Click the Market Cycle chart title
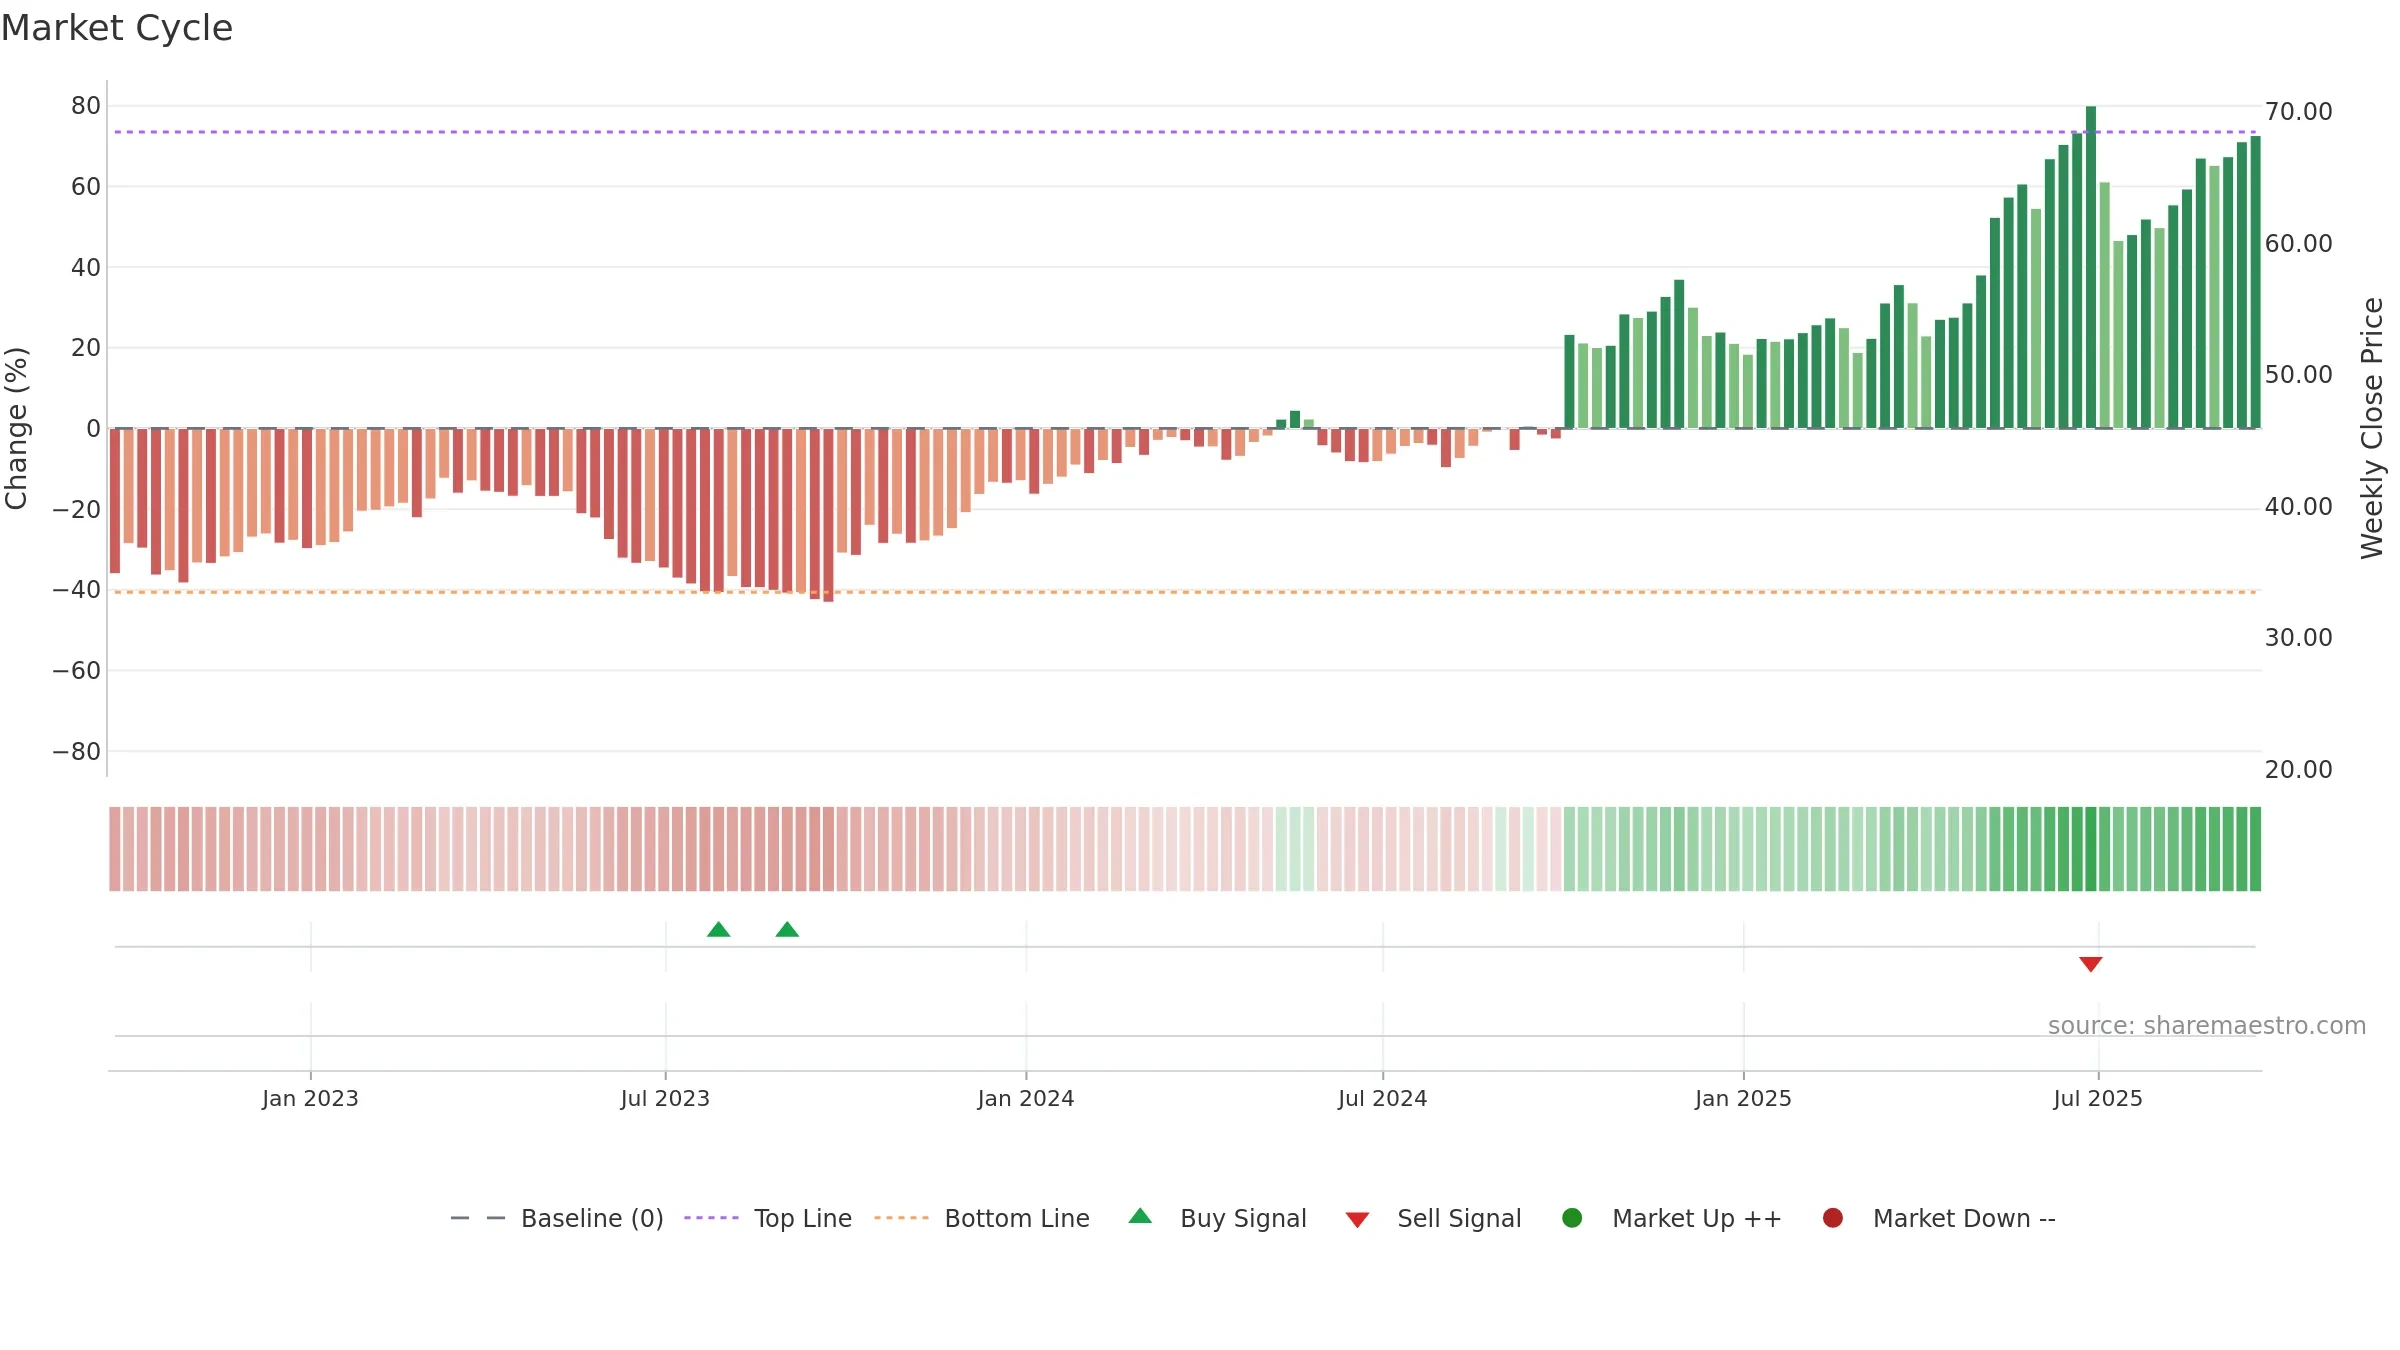 pyautogui.click(x=117, y=28)
